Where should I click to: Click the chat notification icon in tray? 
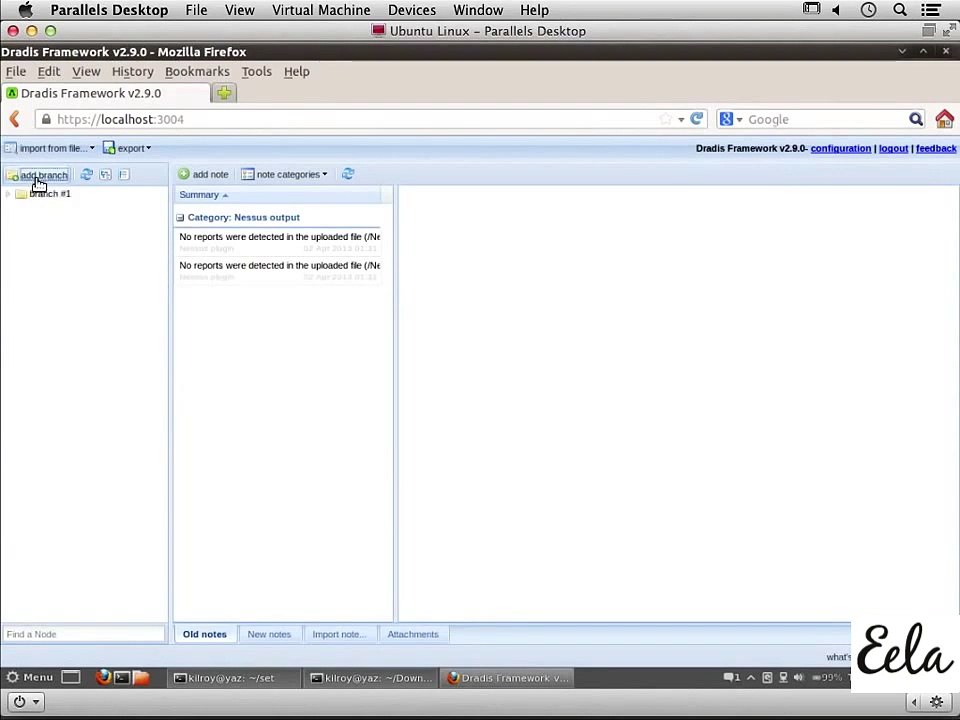[732, 677]
